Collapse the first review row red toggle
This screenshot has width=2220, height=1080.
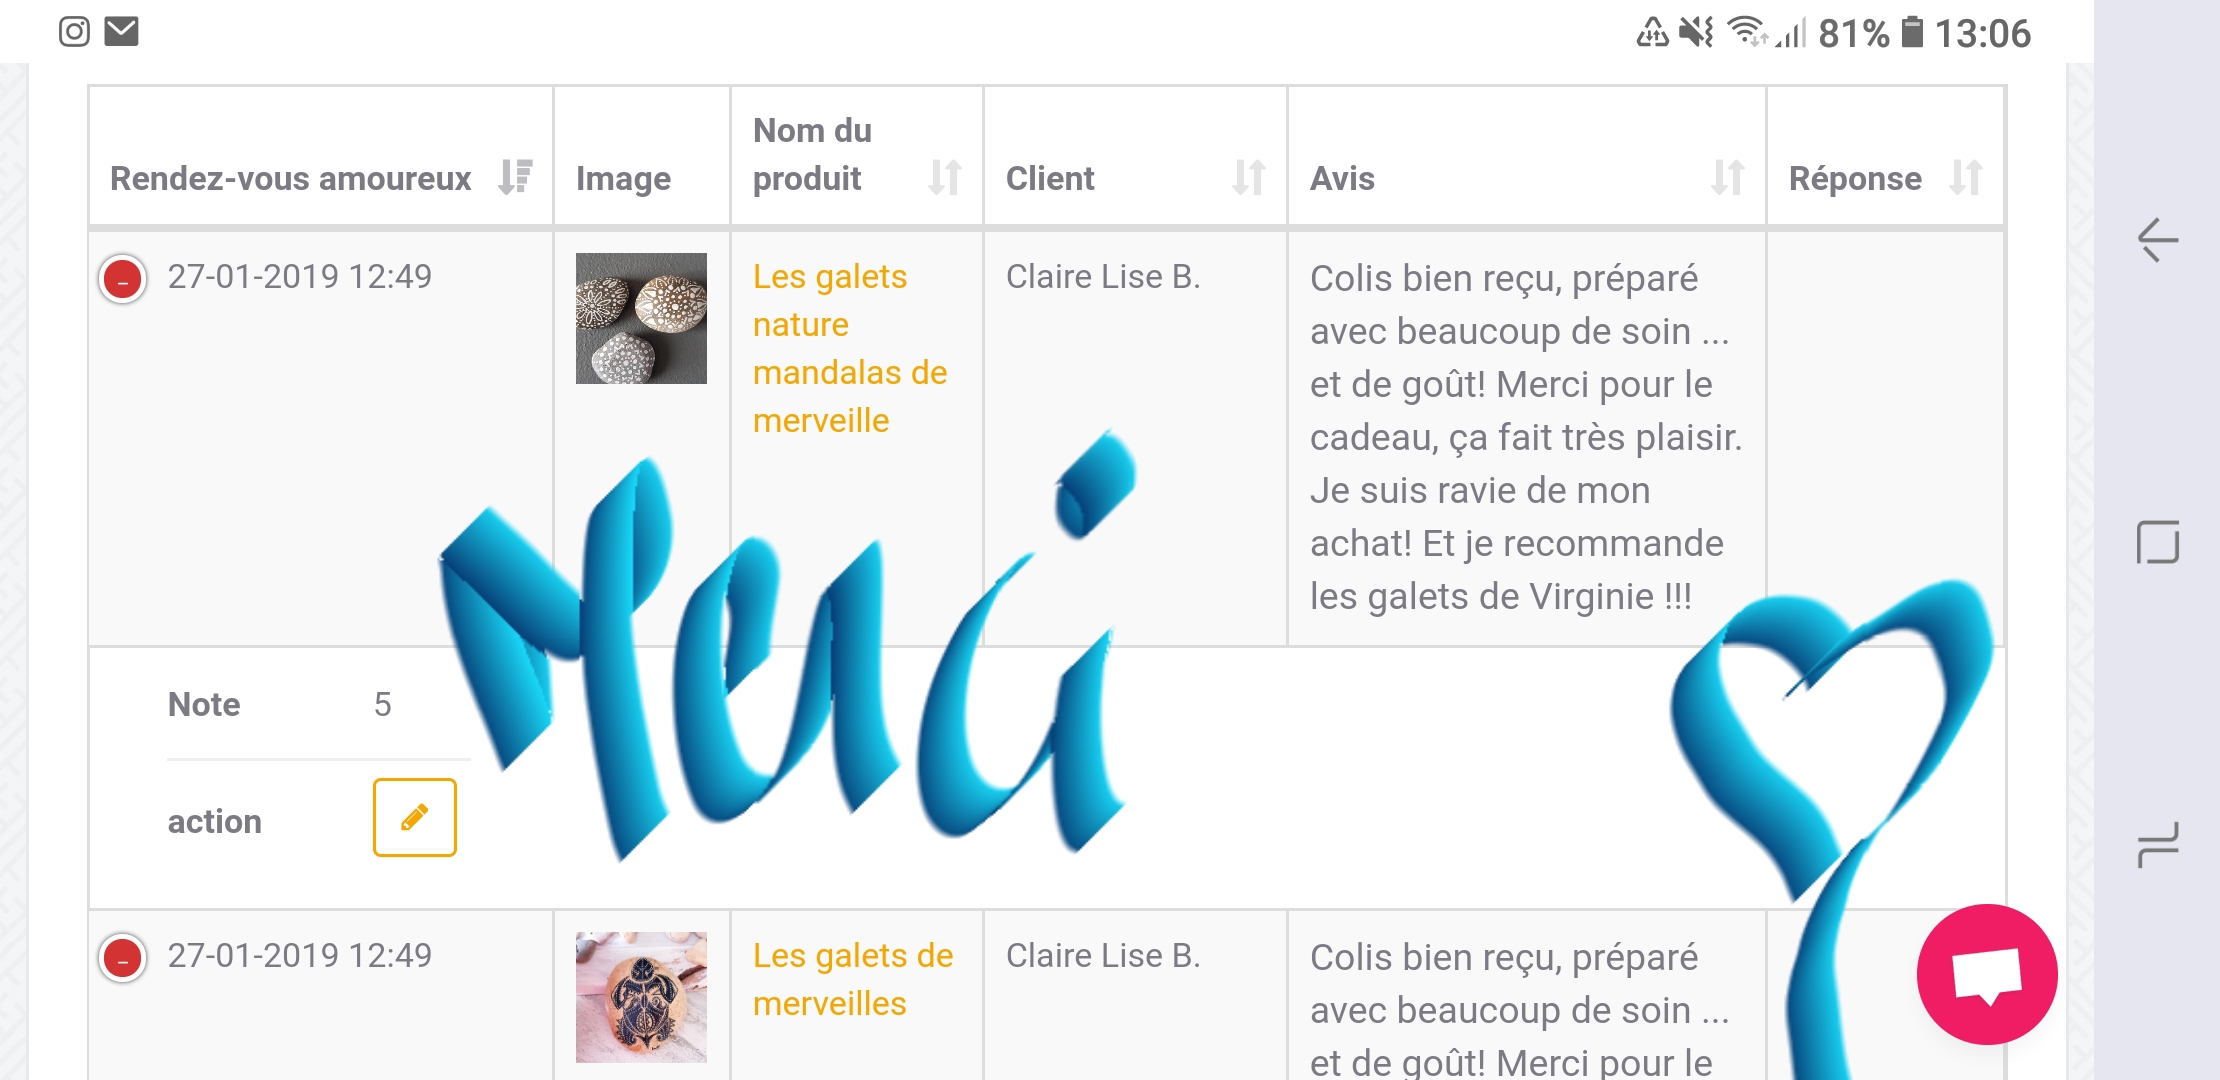(123, 279)
